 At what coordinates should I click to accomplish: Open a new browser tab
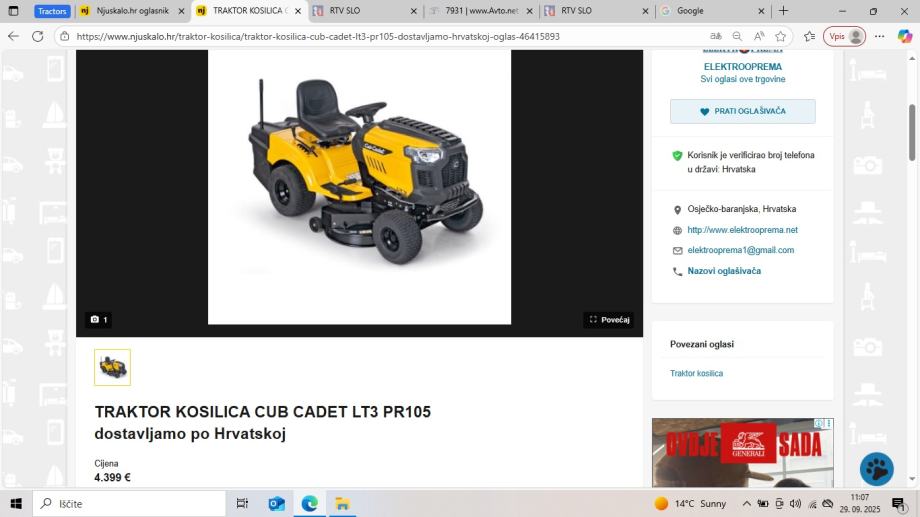click(x=783, y=11)
